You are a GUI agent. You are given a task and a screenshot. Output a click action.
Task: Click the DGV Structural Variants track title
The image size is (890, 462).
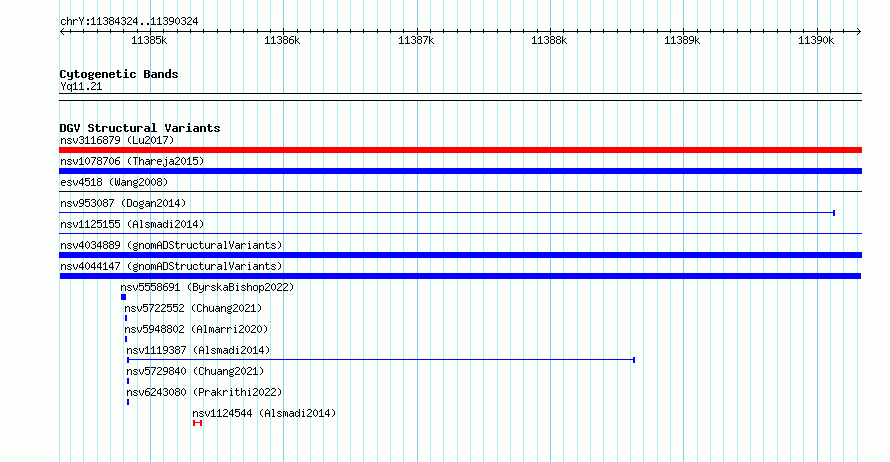click(x=140, y=128)
